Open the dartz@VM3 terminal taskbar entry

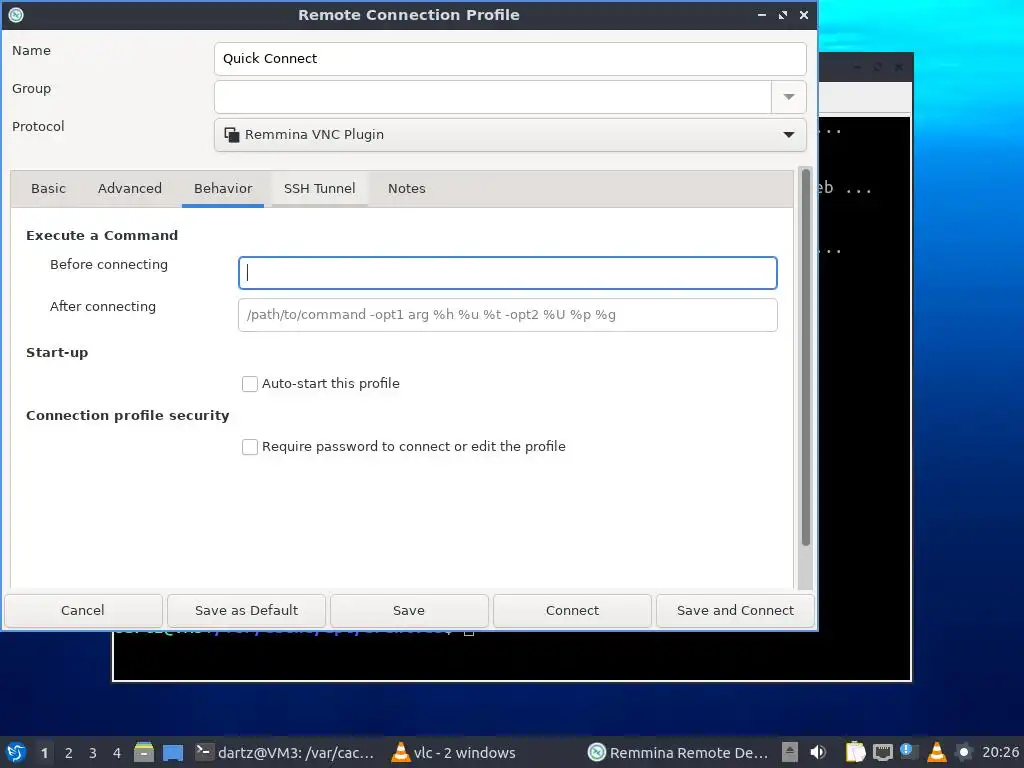(285, 752)
